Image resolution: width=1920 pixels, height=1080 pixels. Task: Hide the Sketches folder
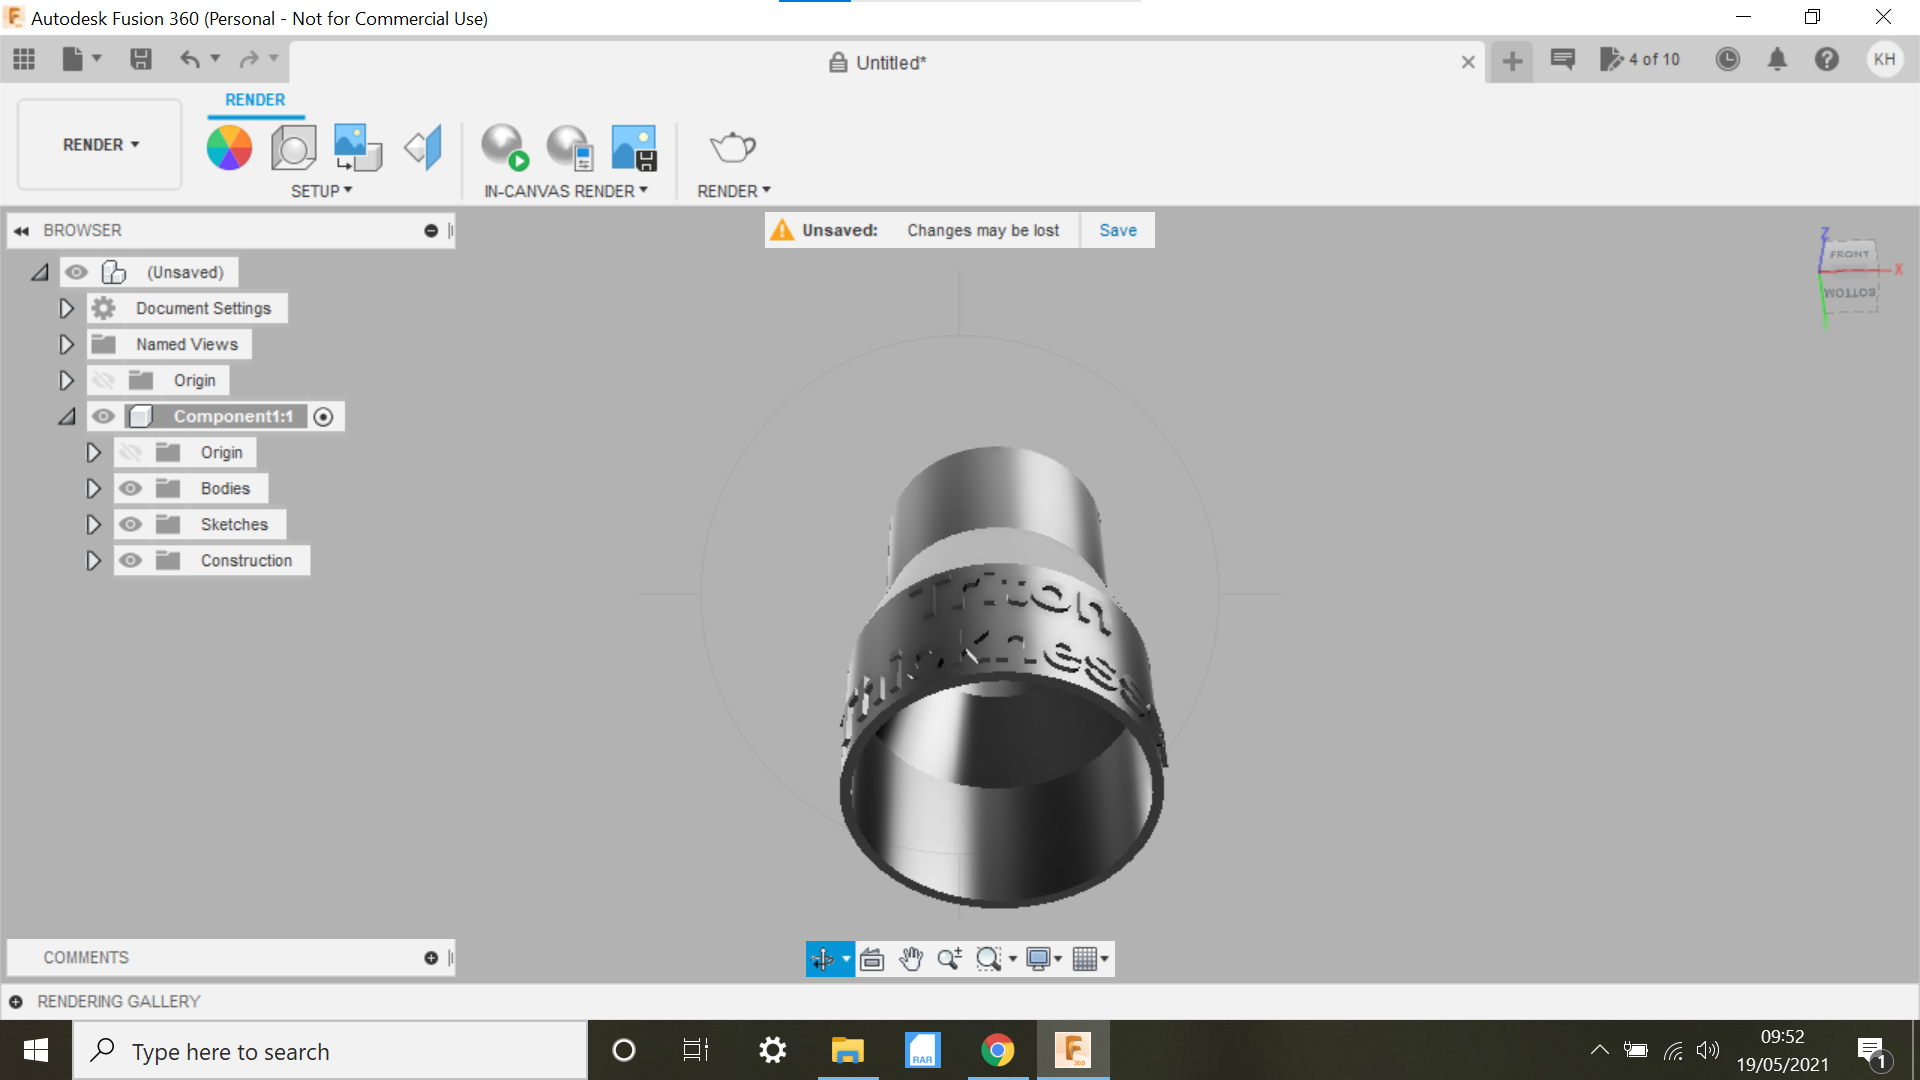tap(130, 524)
